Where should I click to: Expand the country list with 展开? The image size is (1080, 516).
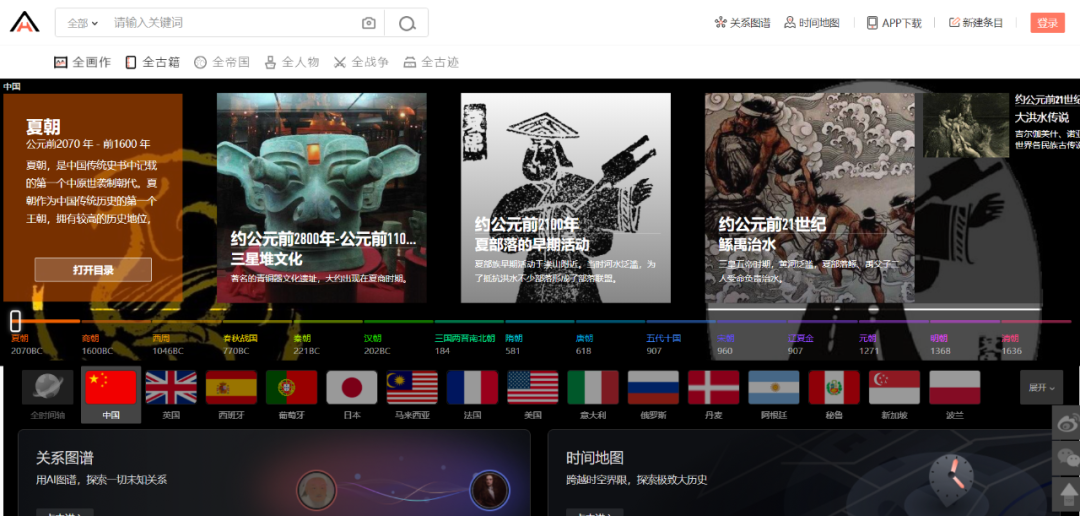point(1041,388)
